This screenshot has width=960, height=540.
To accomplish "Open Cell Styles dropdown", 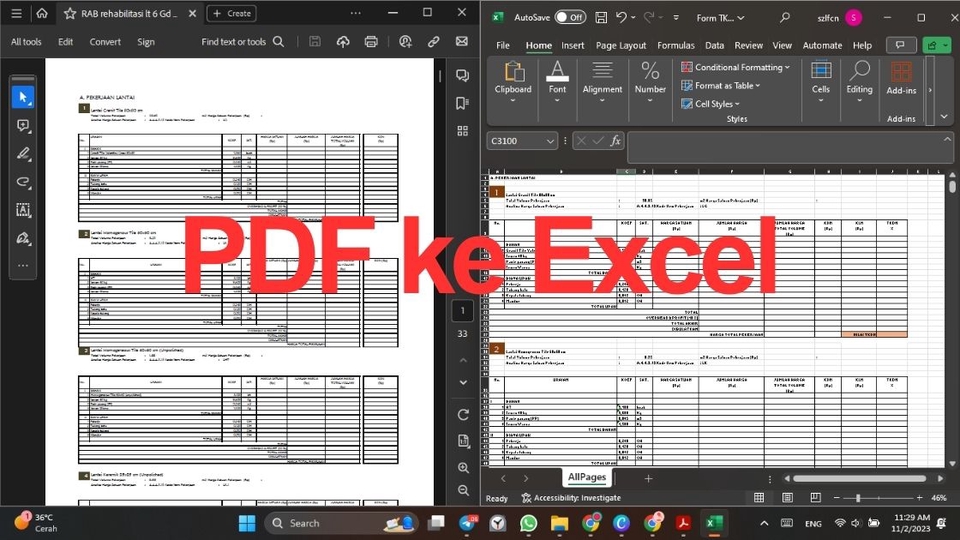I will [x=711, y=103].
